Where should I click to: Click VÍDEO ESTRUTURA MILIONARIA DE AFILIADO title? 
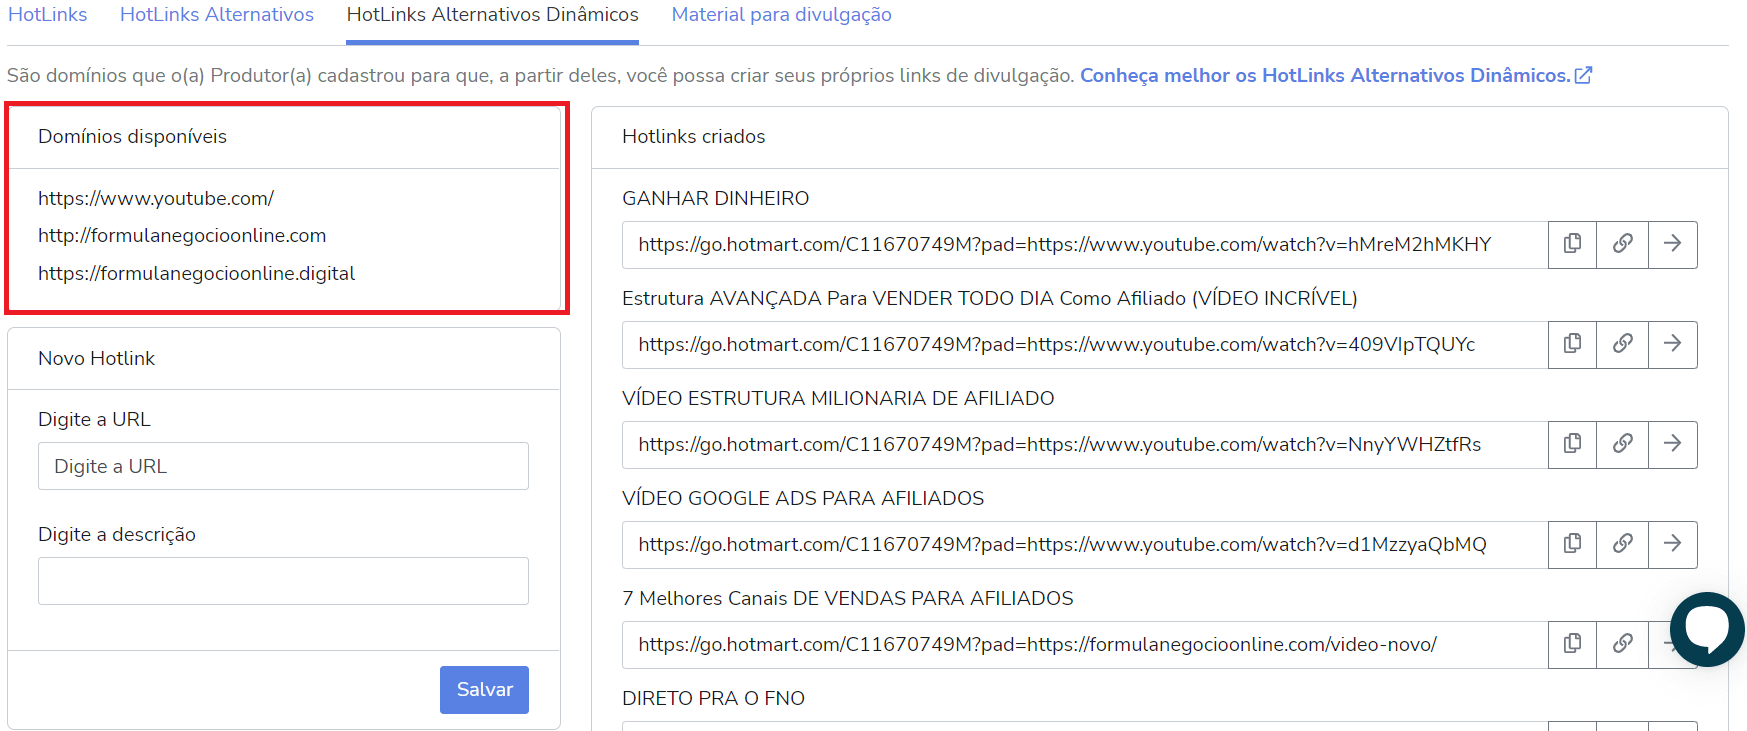(x=838, y=398)
